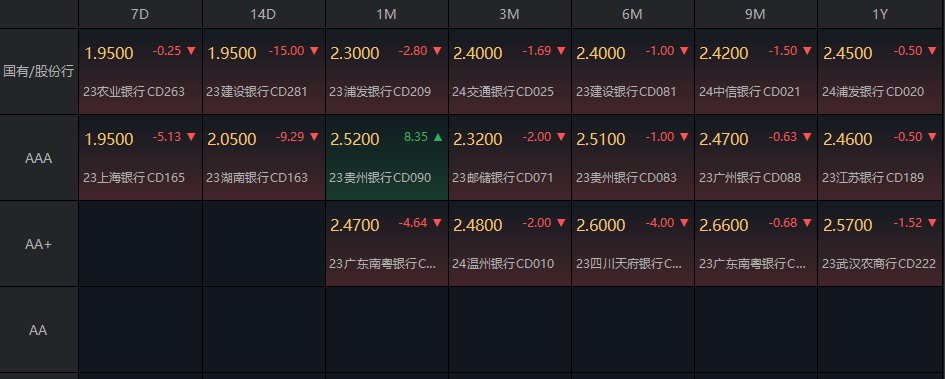Select the 1Y tenor column header
This screenshot has width=945, height=379.
click(881, 14)
